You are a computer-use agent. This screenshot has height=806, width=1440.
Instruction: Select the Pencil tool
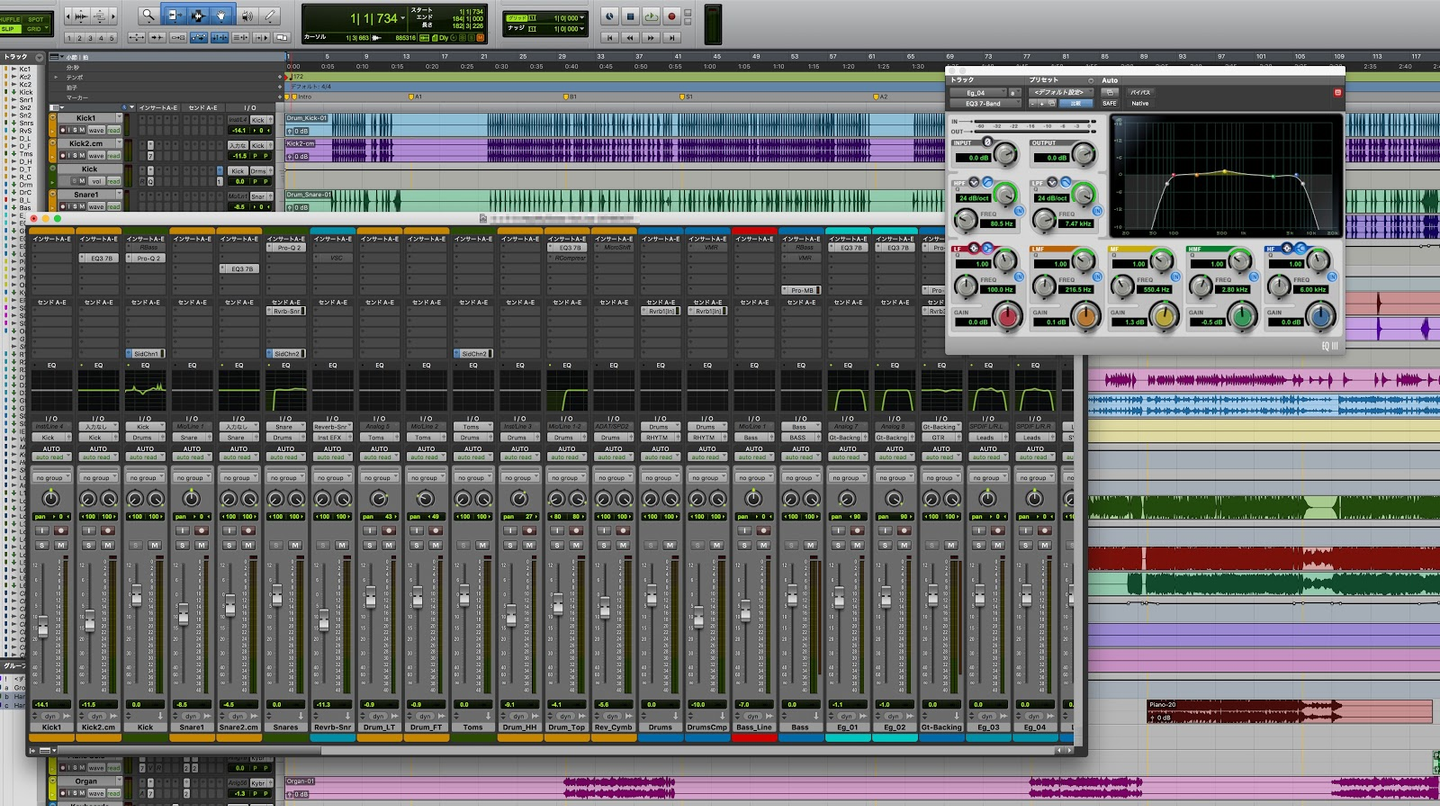point(271,15)
